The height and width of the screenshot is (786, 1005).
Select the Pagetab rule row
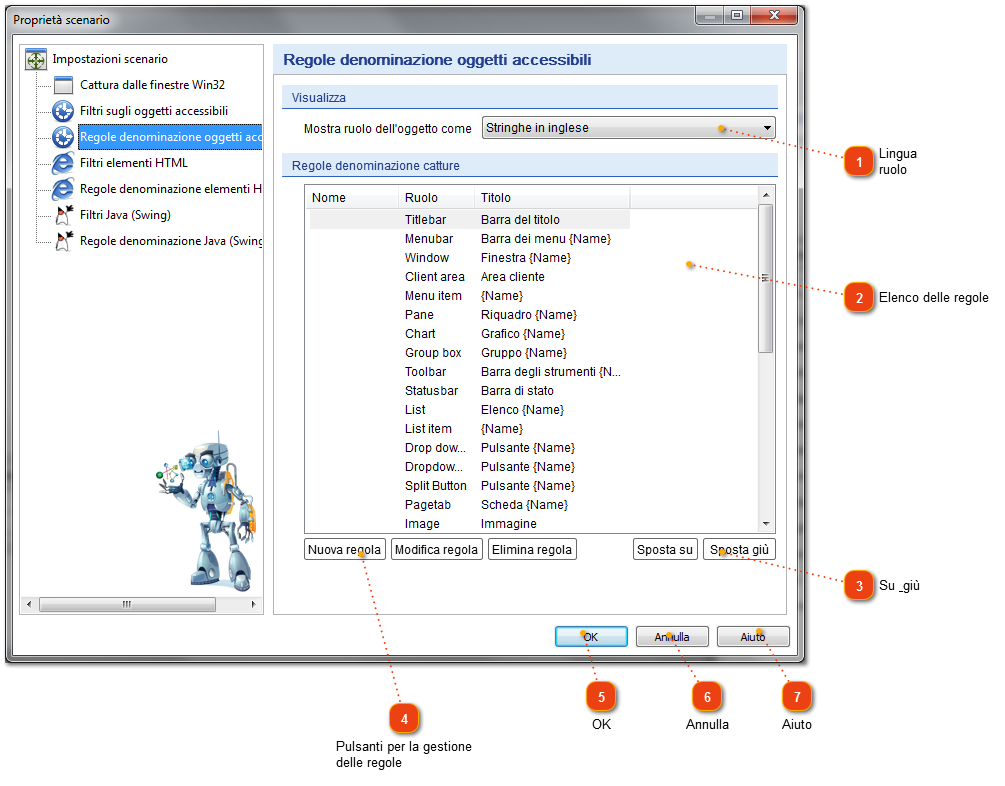coord(469,505)
